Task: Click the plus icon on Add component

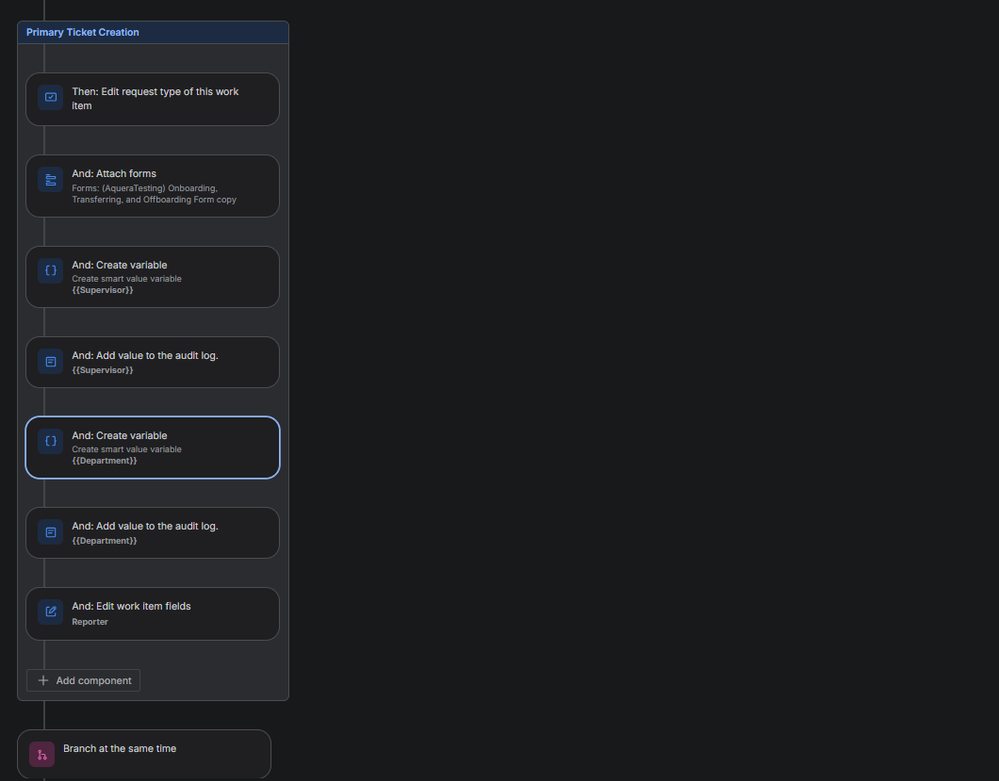Action: coord(43,680)
